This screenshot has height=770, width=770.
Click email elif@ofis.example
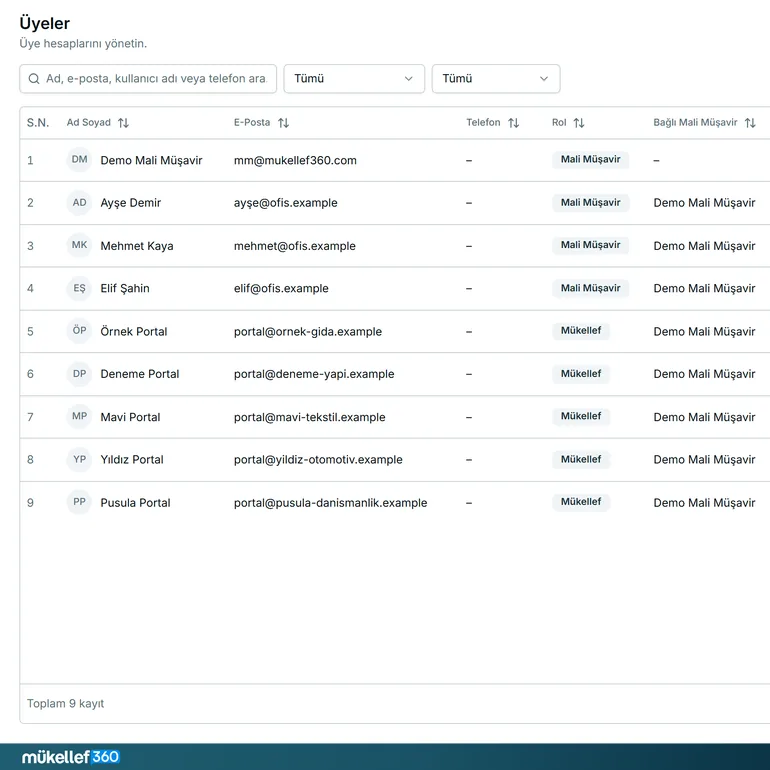281,288
